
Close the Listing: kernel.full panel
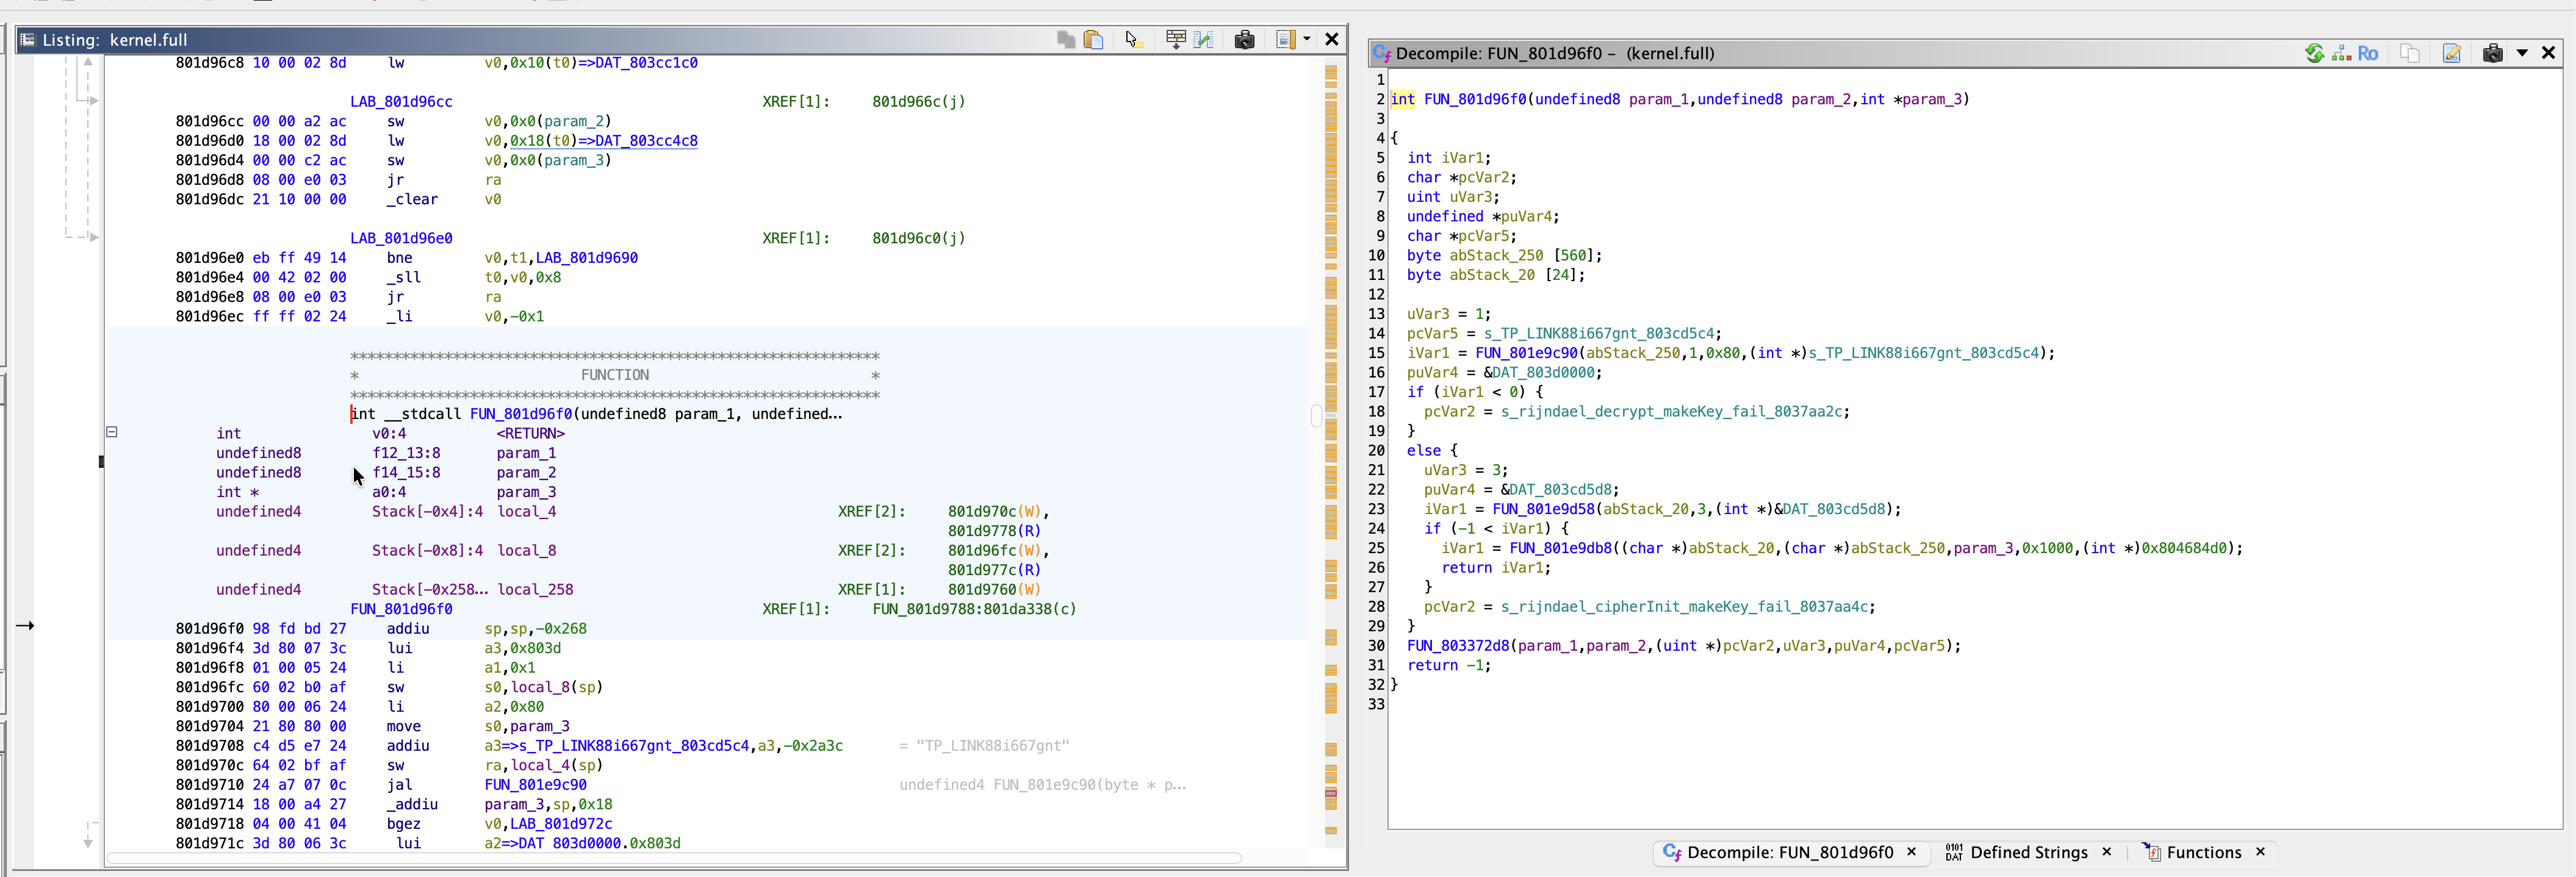click(1332, 40)
